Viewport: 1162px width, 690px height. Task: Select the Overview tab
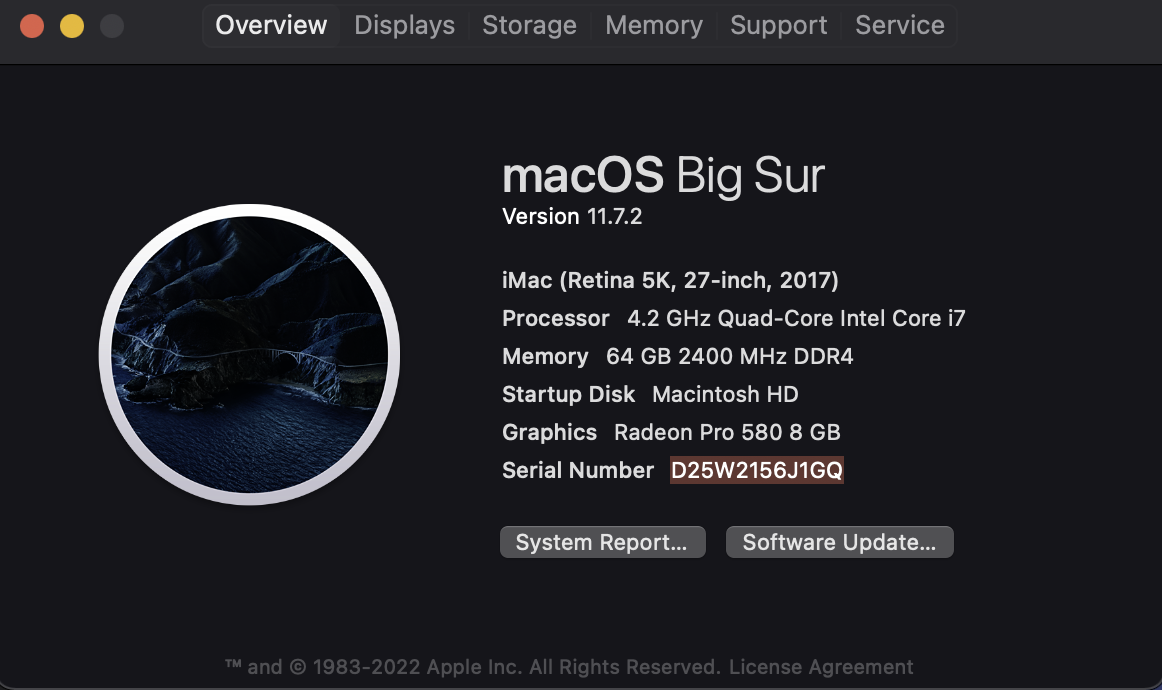click(271, 26)
